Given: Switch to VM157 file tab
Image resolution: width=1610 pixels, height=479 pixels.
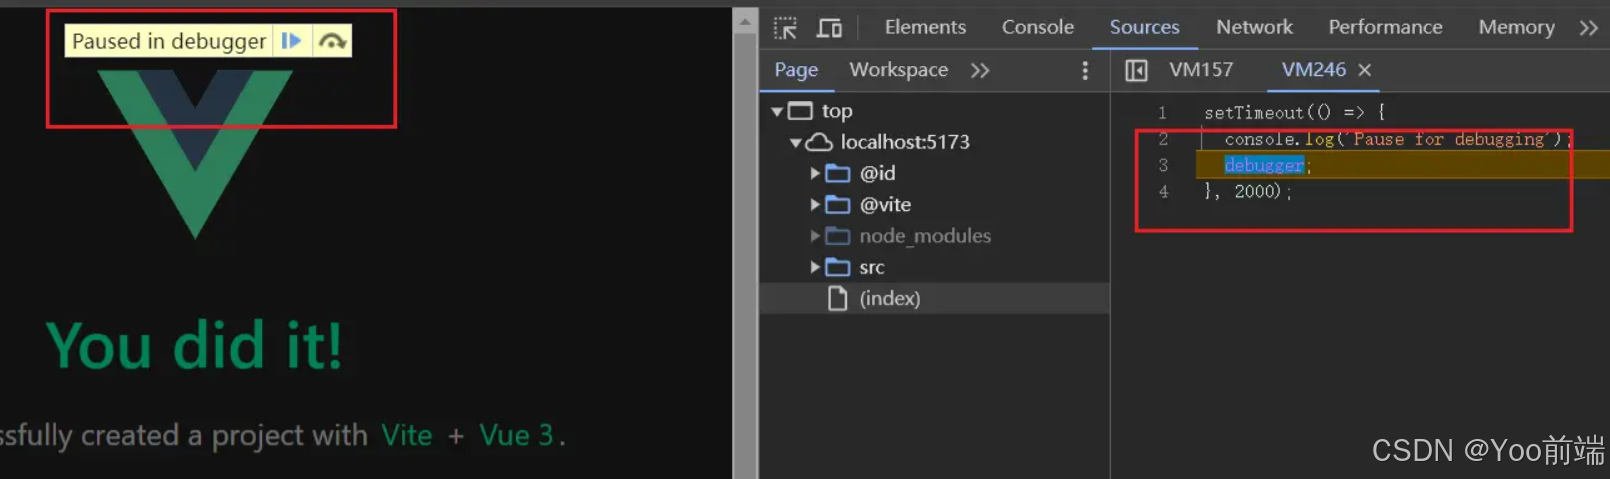Looking at the screenshot, I should click(x=1201, y=69).
